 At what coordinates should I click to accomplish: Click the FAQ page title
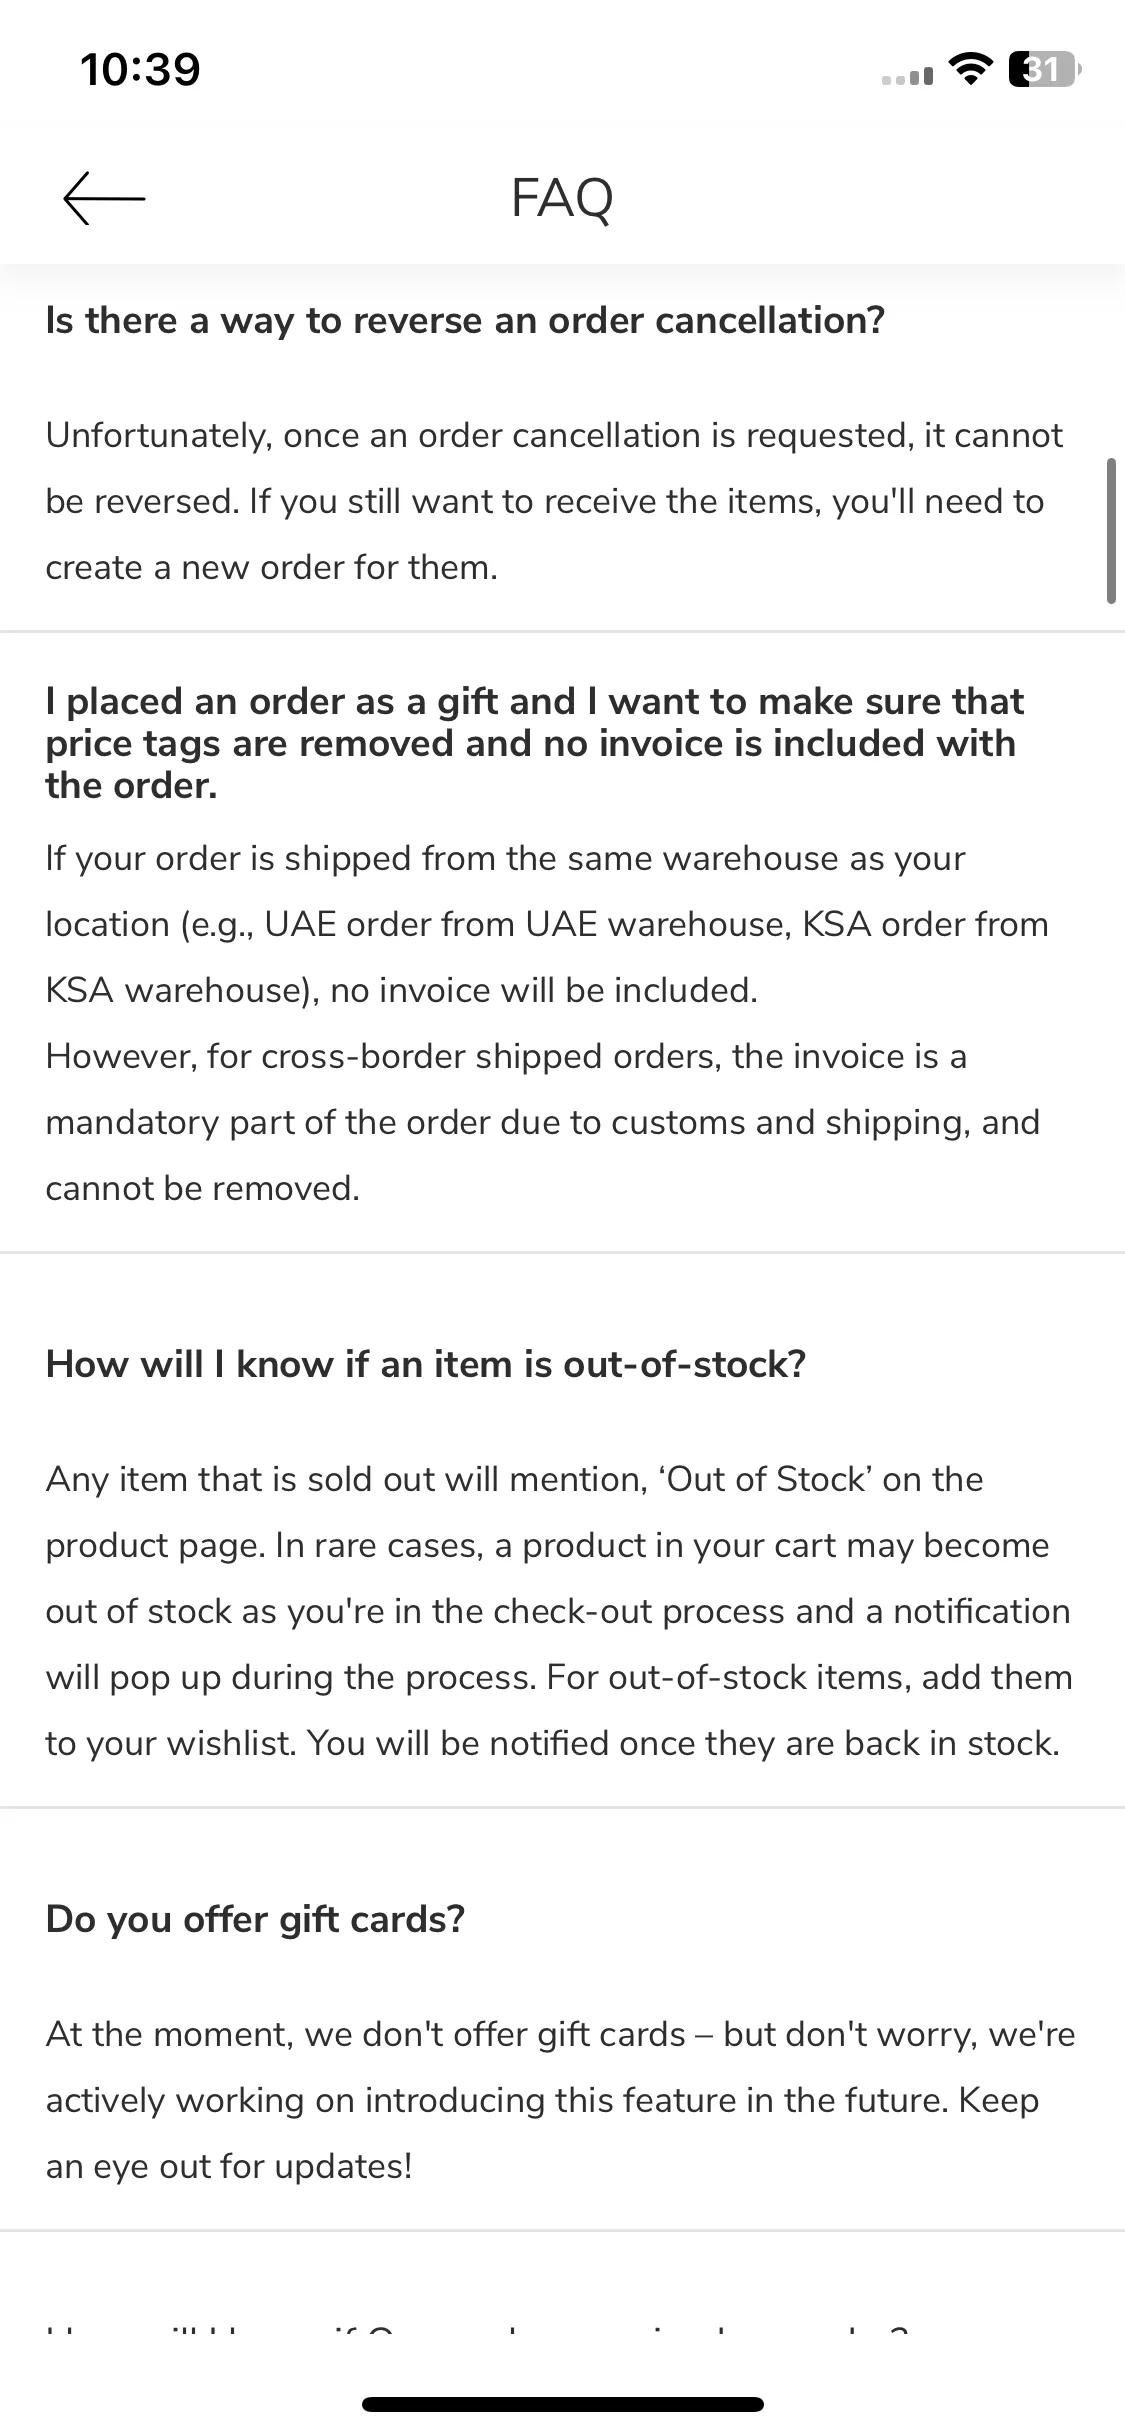562,197
